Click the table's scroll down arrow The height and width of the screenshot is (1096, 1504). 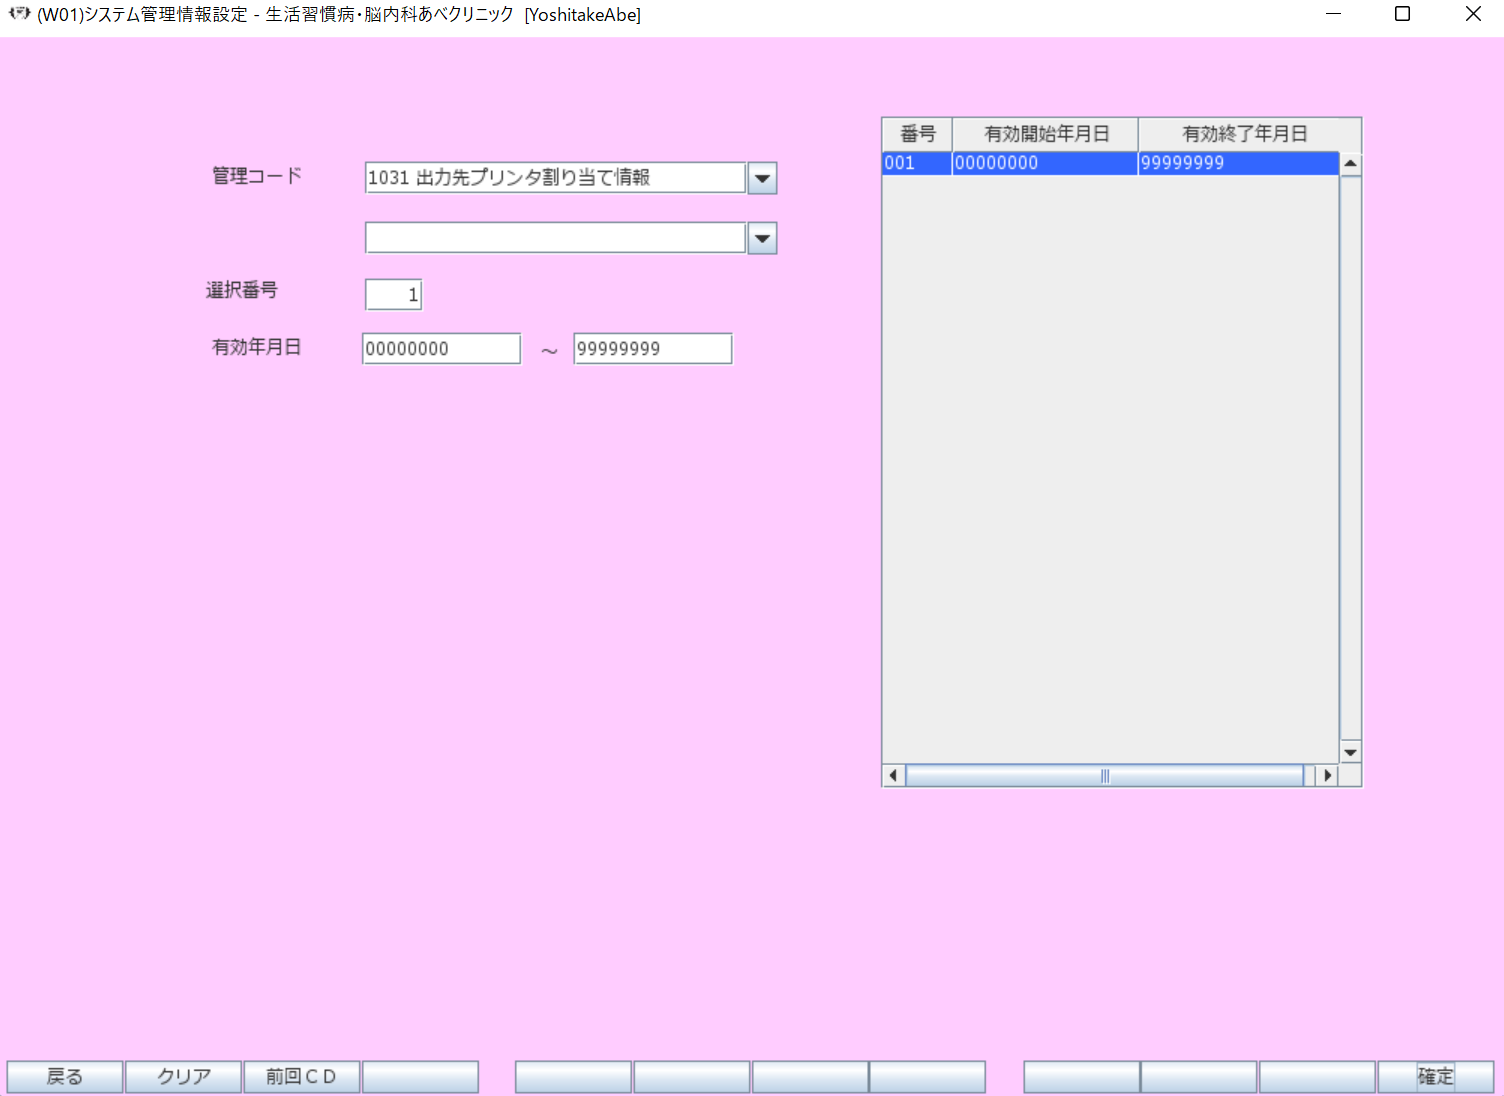[x=1350, y=752]
